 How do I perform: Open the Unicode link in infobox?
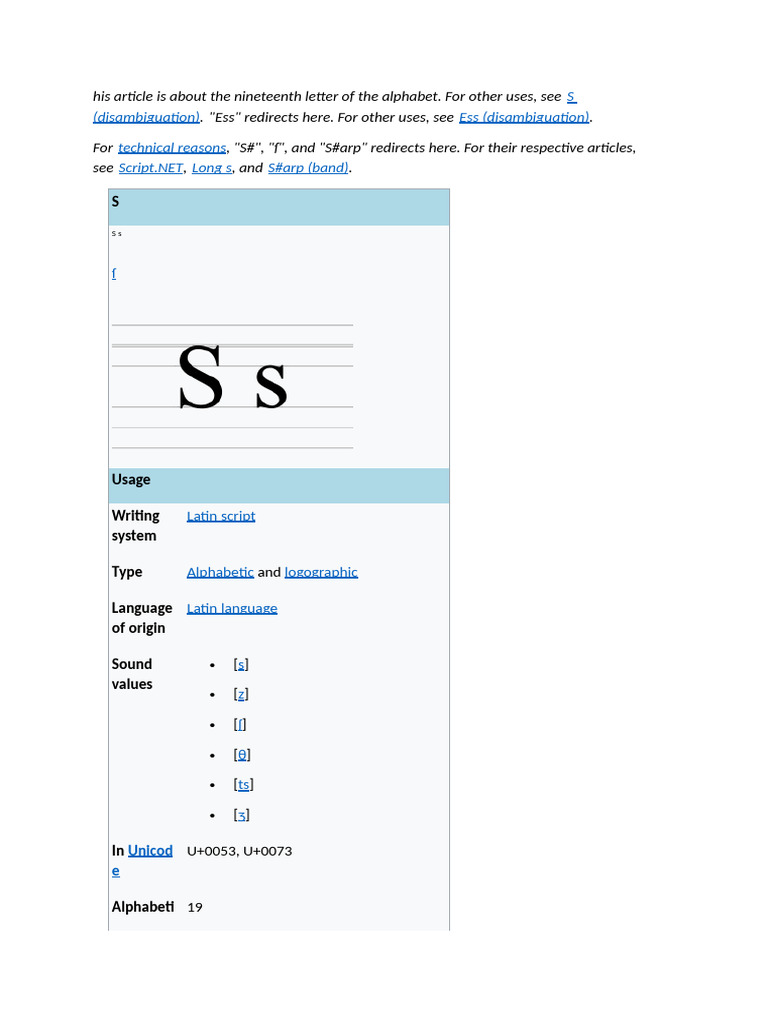[150, 850]
